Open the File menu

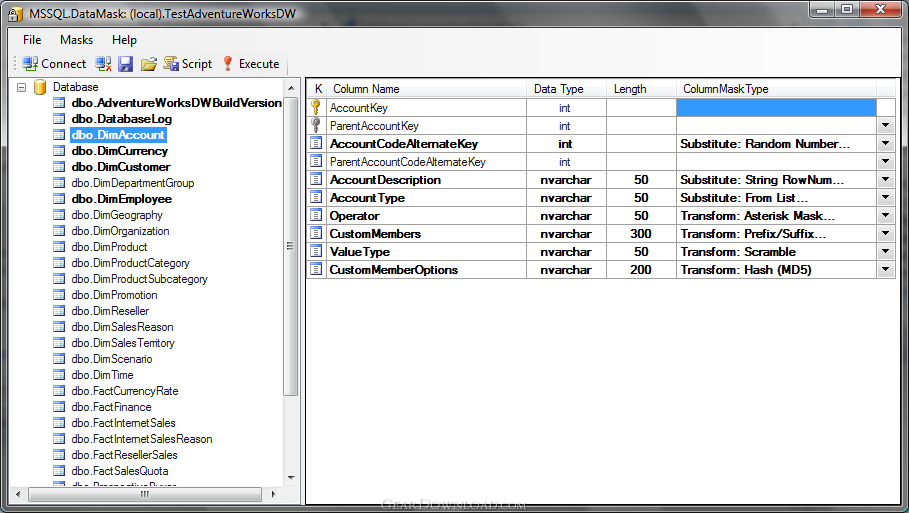32,40
